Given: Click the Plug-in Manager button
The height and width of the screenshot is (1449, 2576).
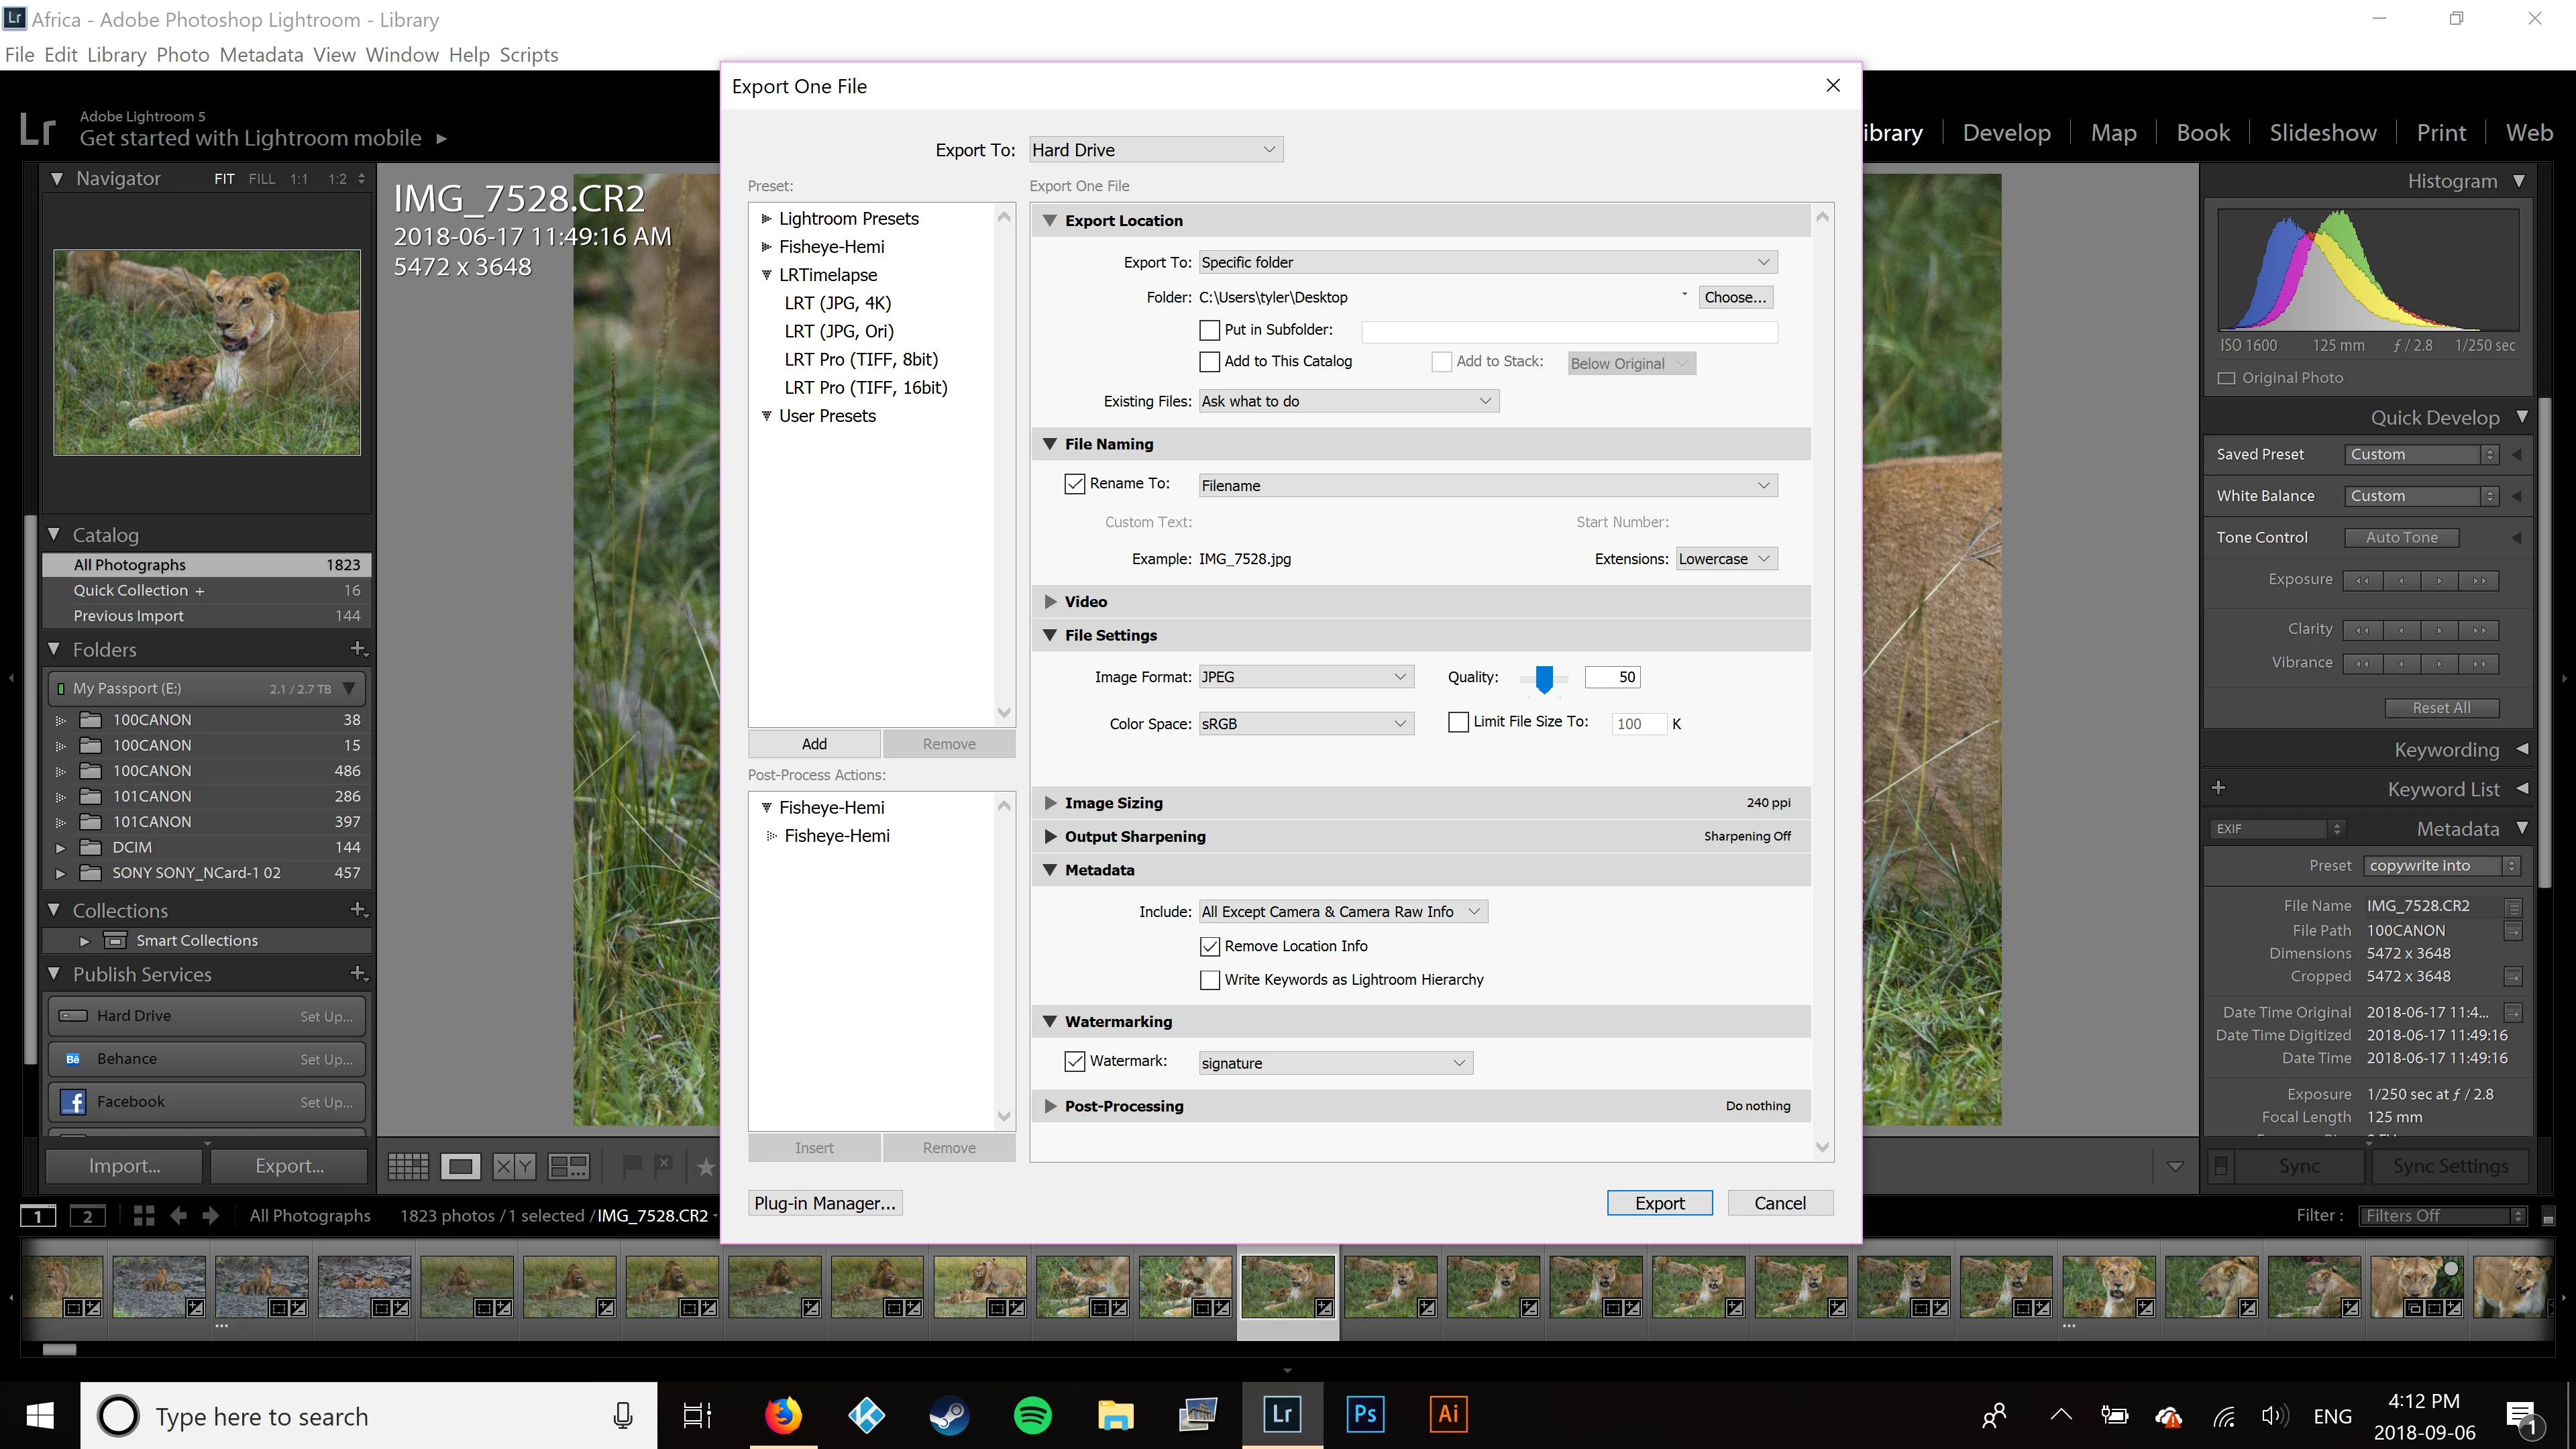Looking at the screenshot, I should click(825, 1203).
